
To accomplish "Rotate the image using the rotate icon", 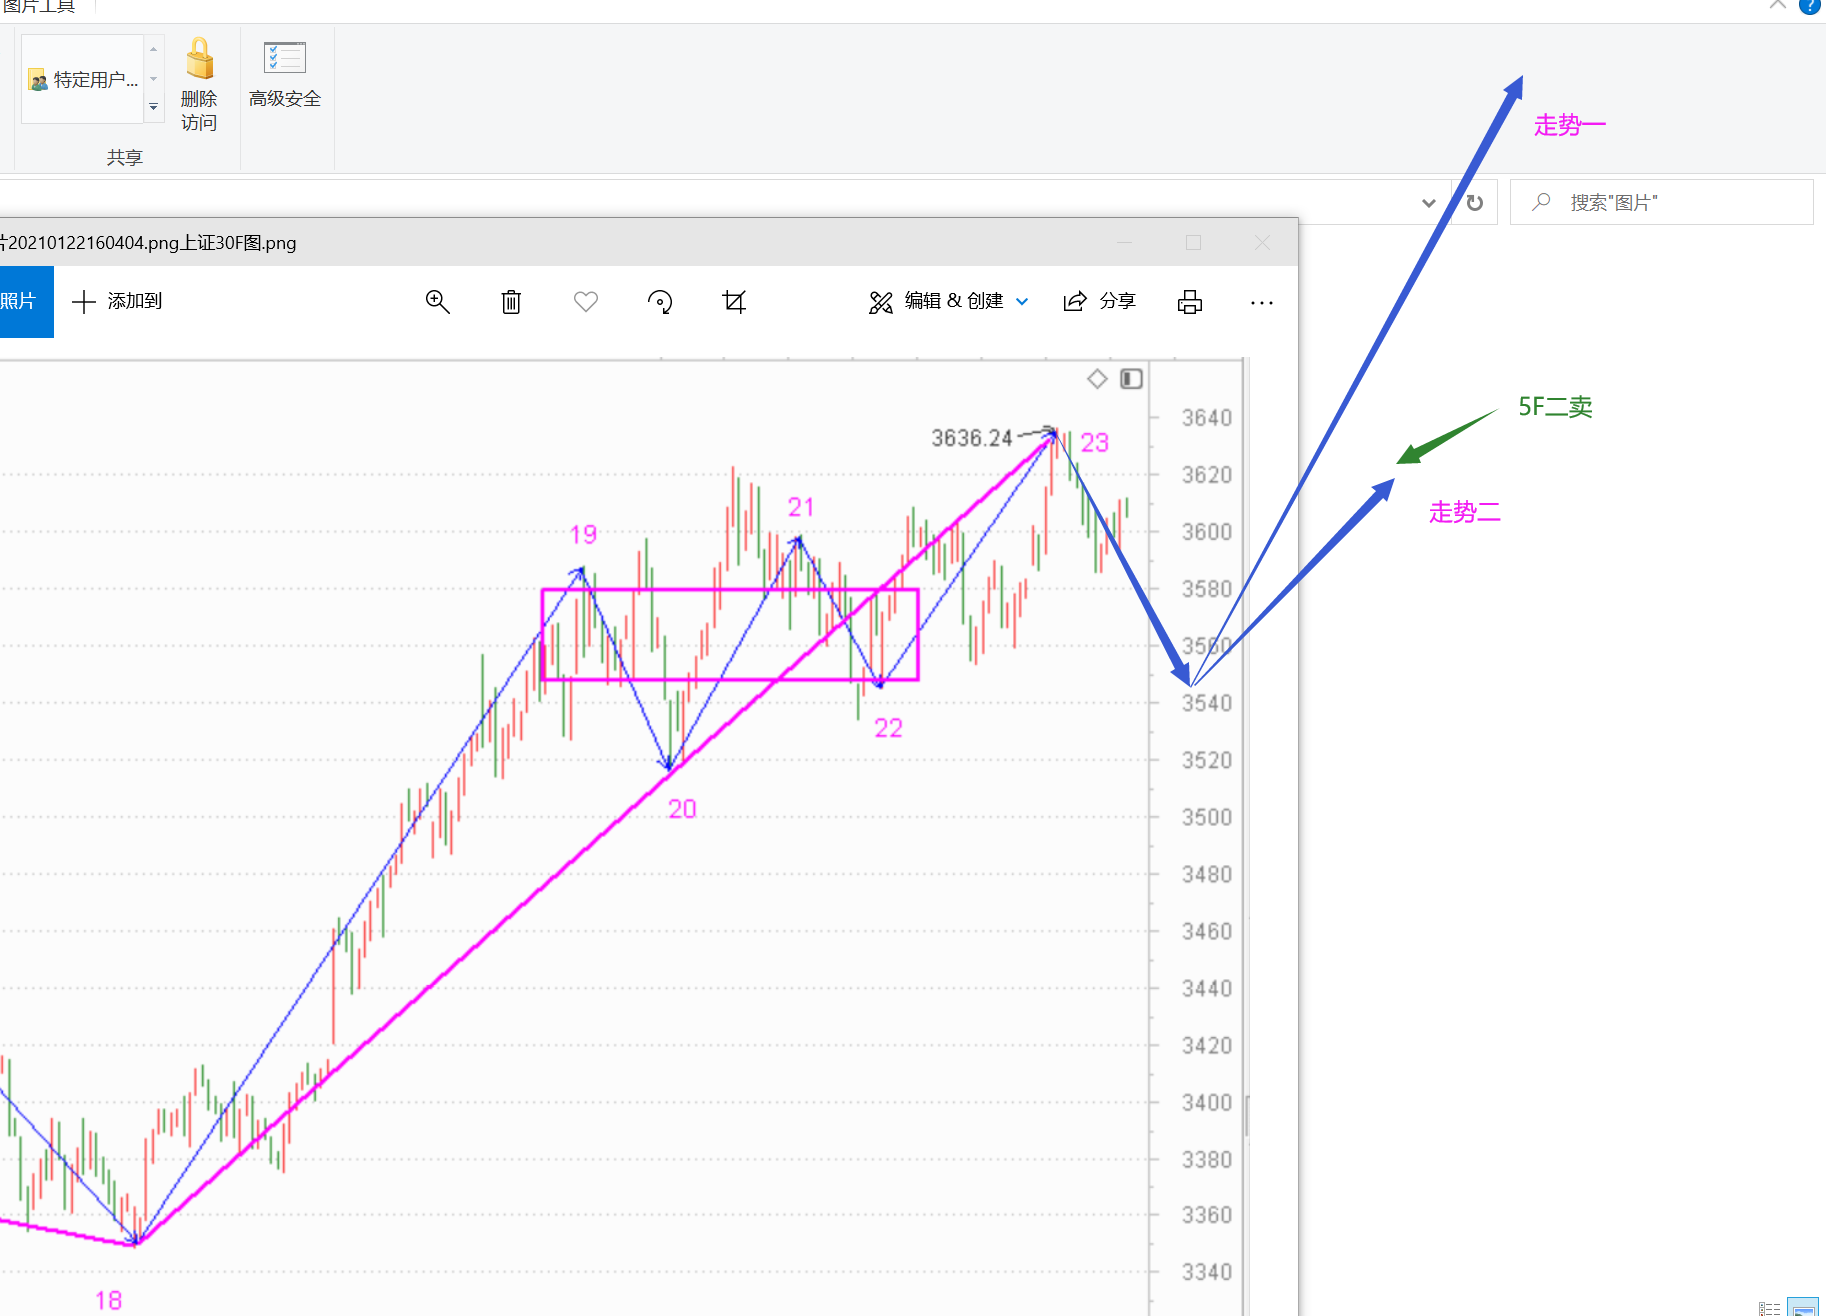I will pyautogui.click(x=660, y=302).
